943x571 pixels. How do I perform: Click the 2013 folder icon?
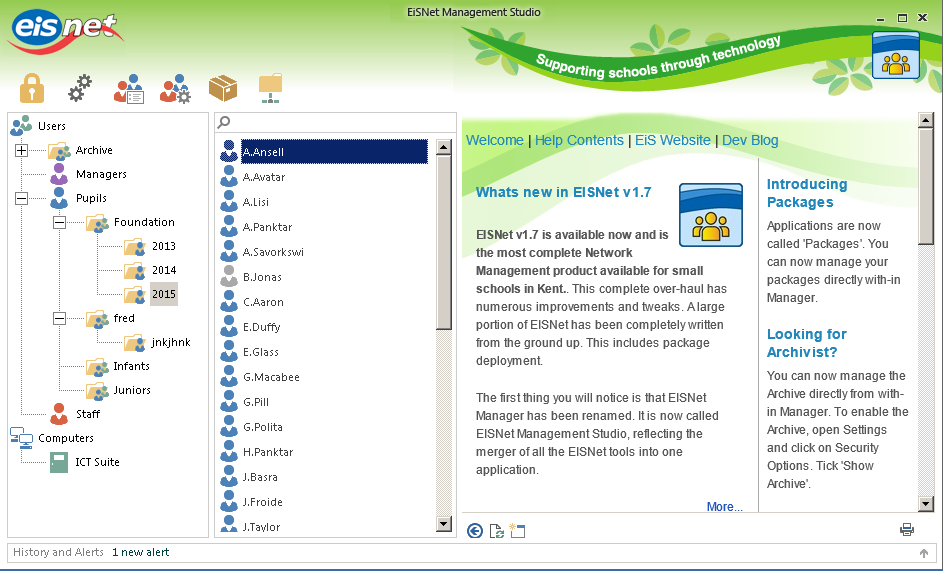click(135, 246)
